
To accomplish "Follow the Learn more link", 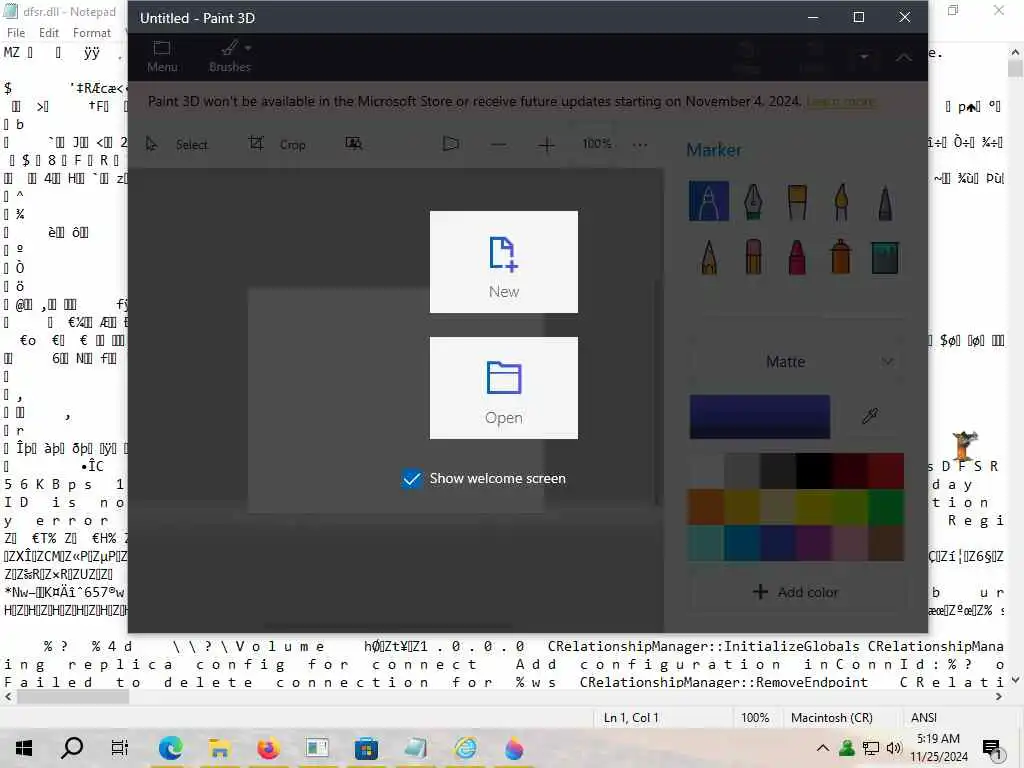I will pyautogui.click(x=840, y=101).
